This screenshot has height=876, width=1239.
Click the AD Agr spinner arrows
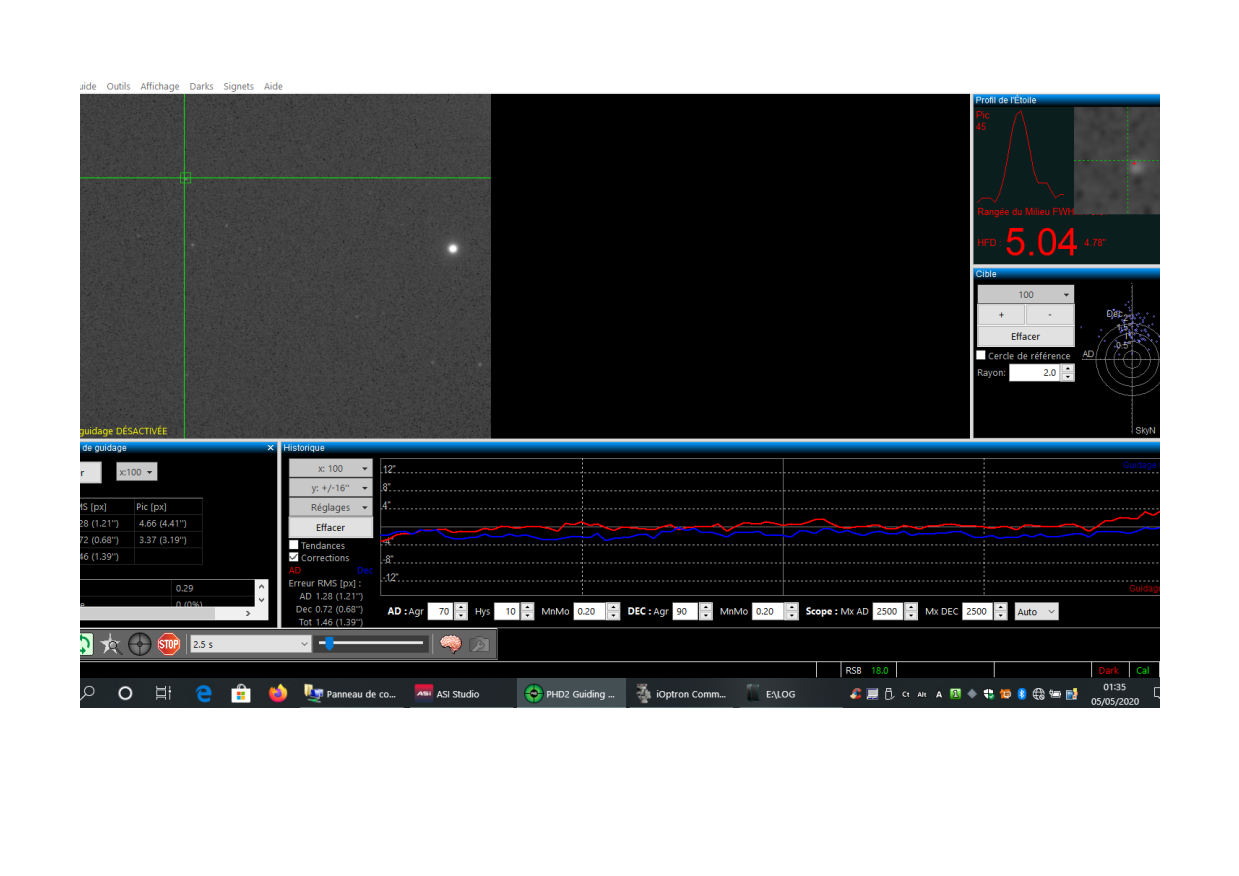[461, 611]
